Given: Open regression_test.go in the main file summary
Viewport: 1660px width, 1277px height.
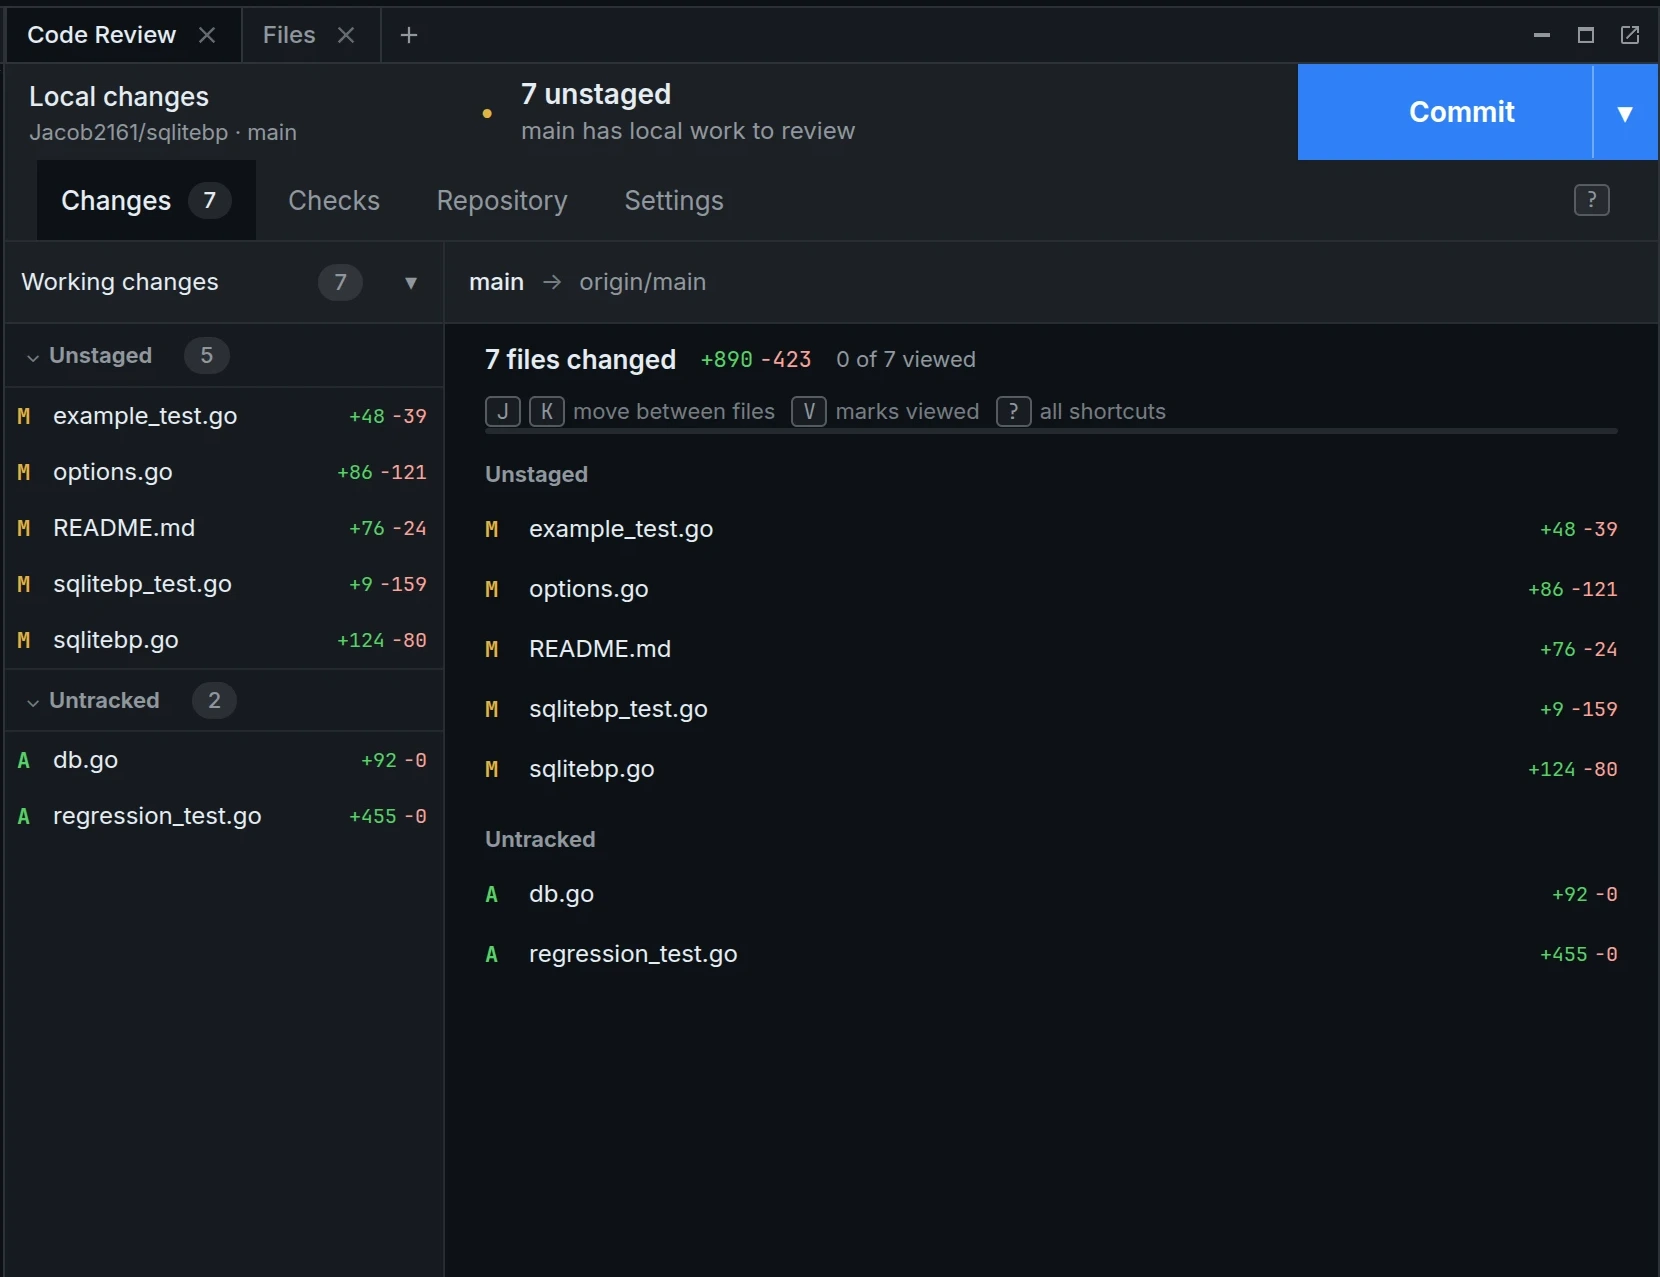Looking at the screenshot, I should coord(1051,954).
